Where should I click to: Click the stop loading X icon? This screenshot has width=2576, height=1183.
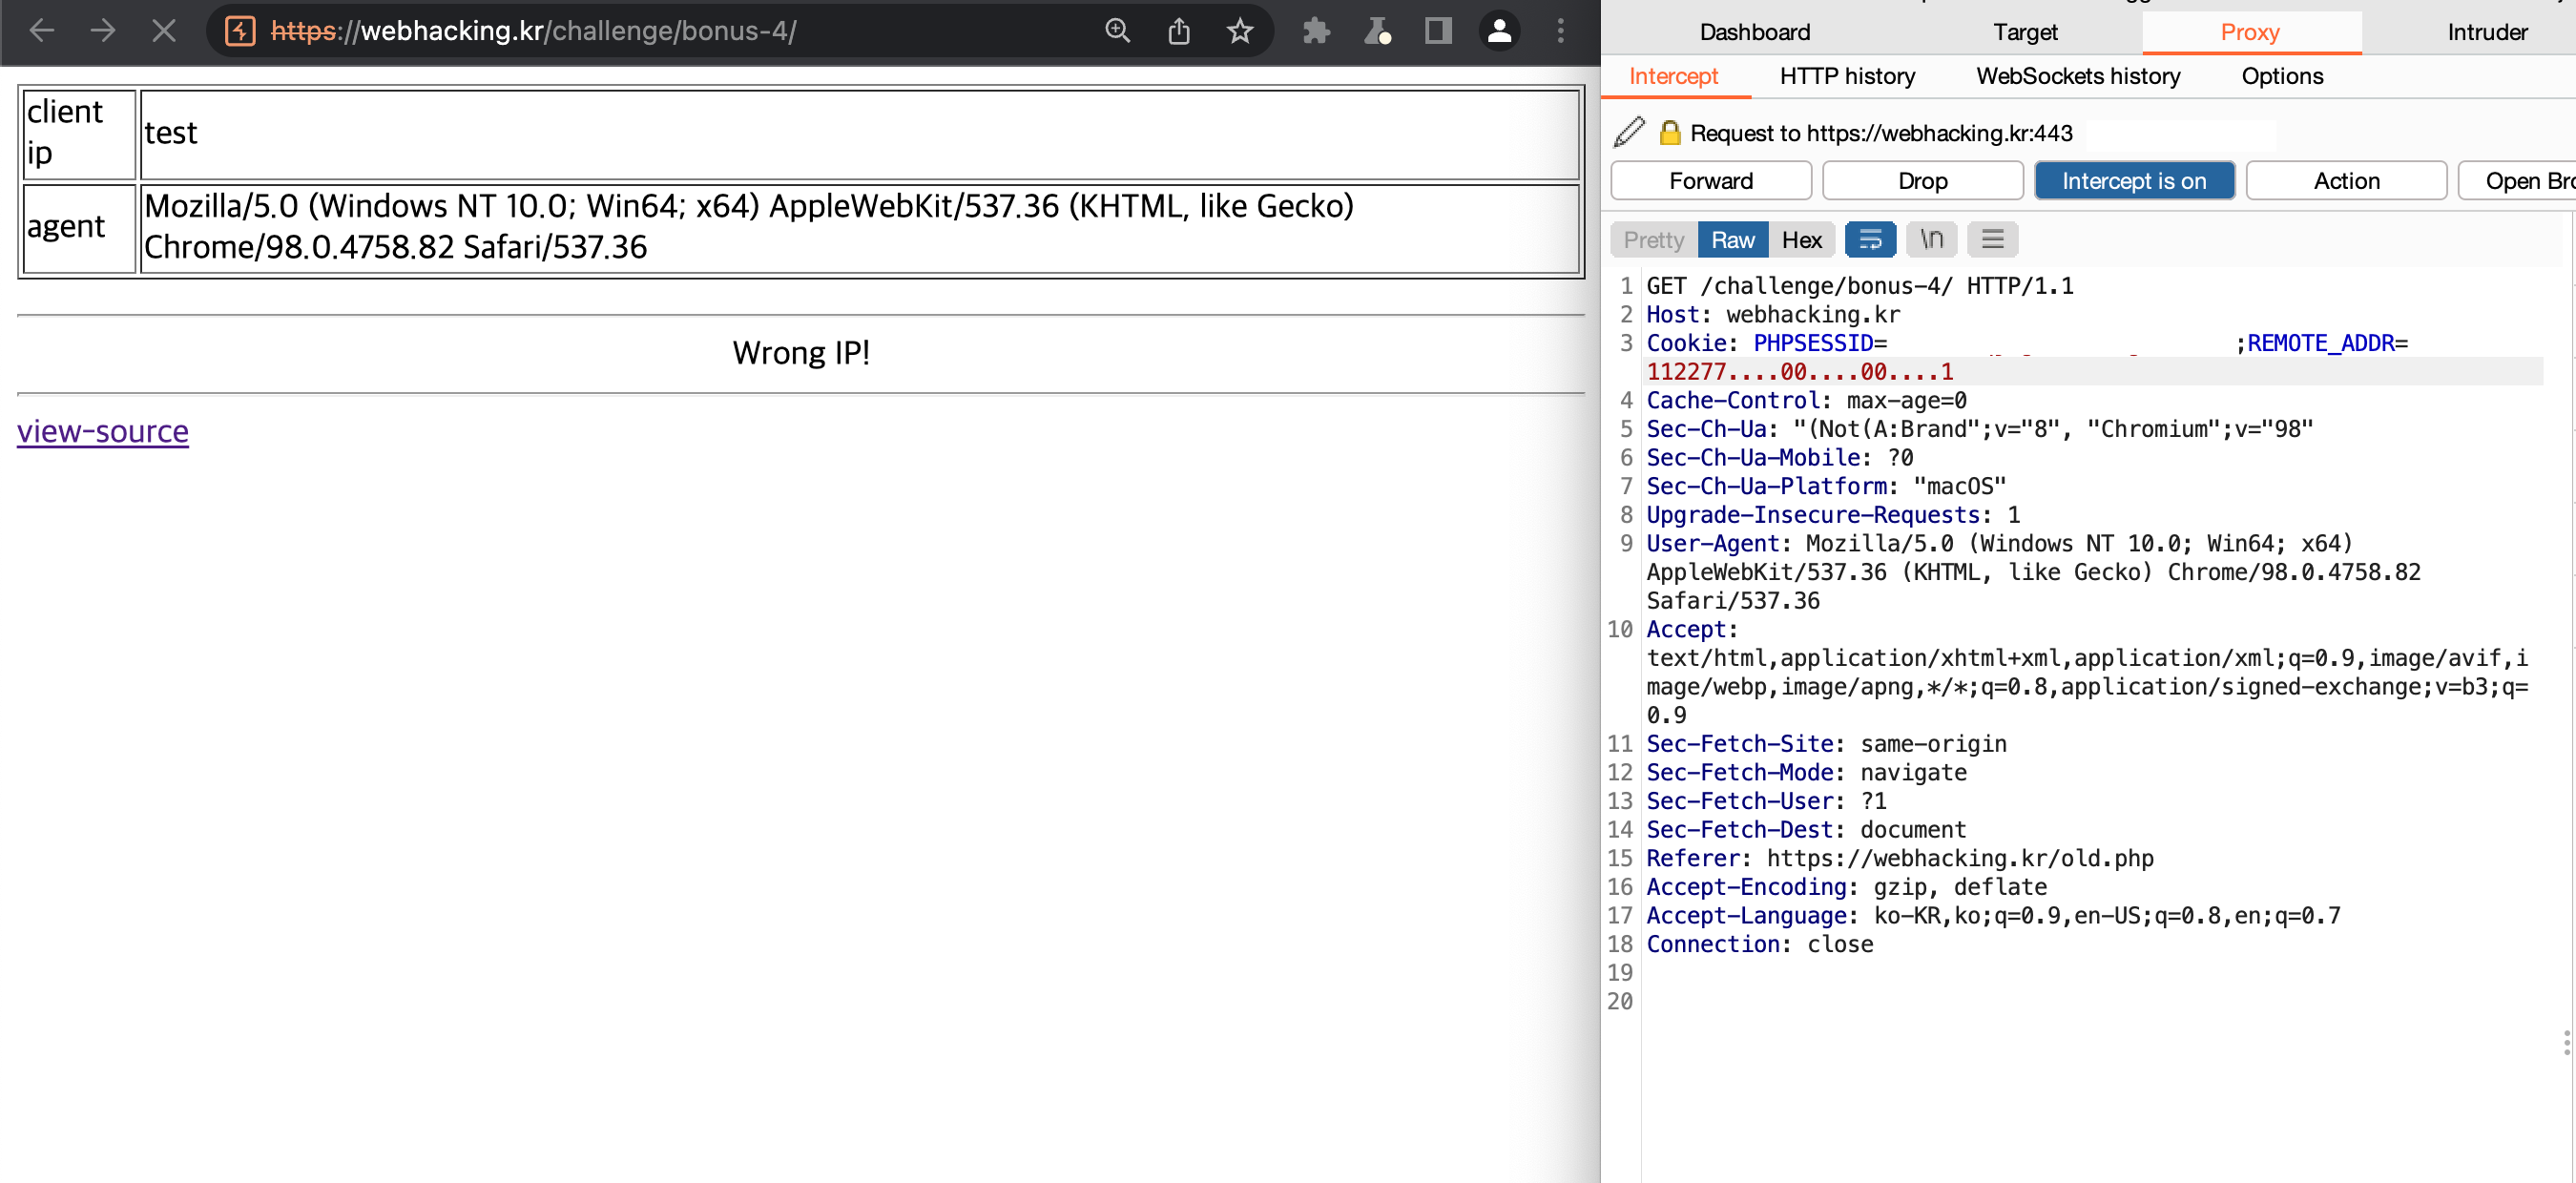[163, 31]
